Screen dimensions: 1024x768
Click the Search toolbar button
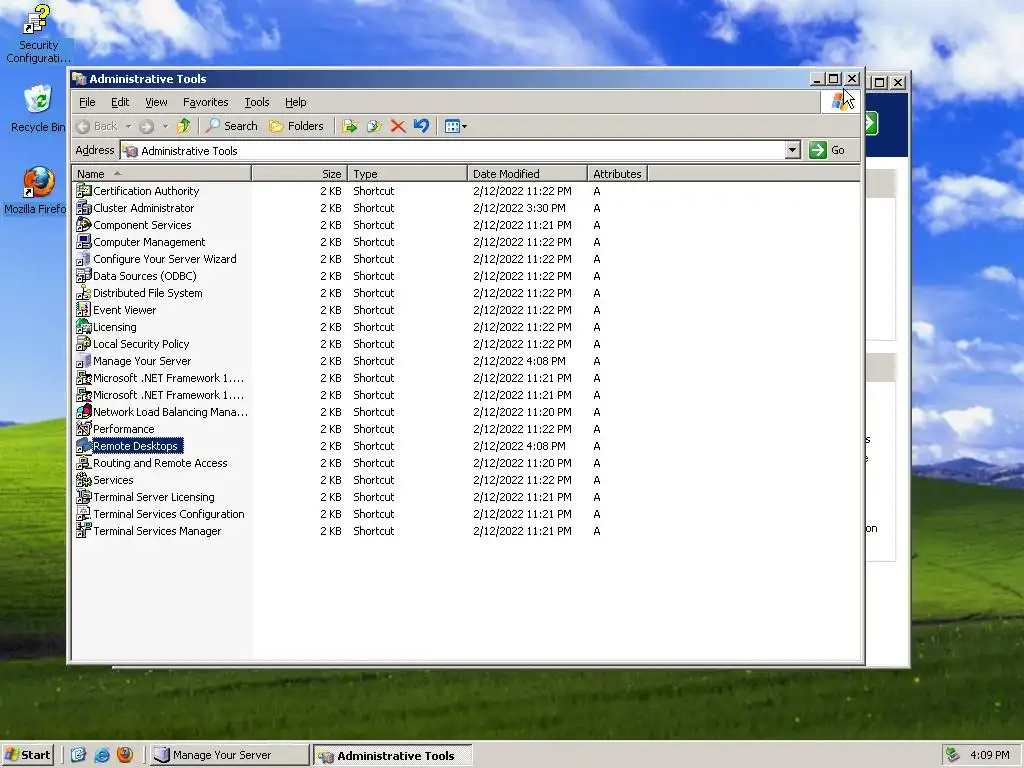pyautogui.click(x=232, y=126)
